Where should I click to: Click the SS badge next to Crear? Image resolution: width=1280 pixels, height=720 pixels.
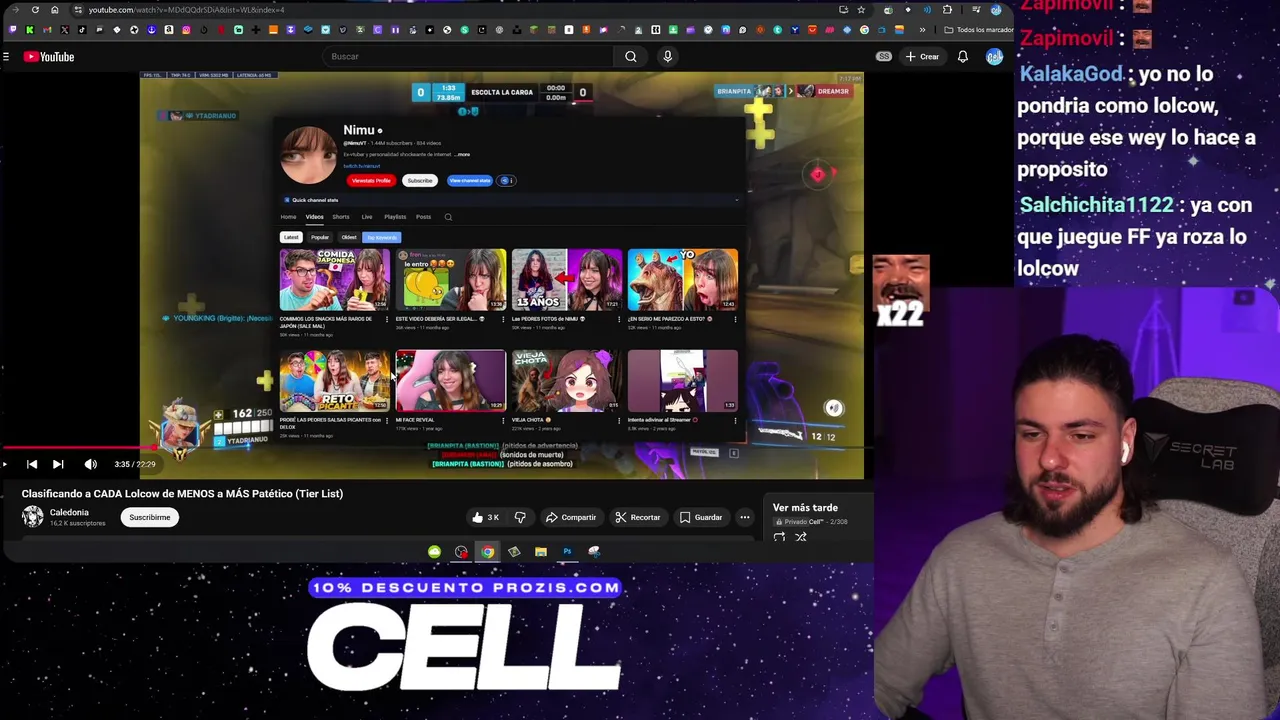[x=884, y=57]
